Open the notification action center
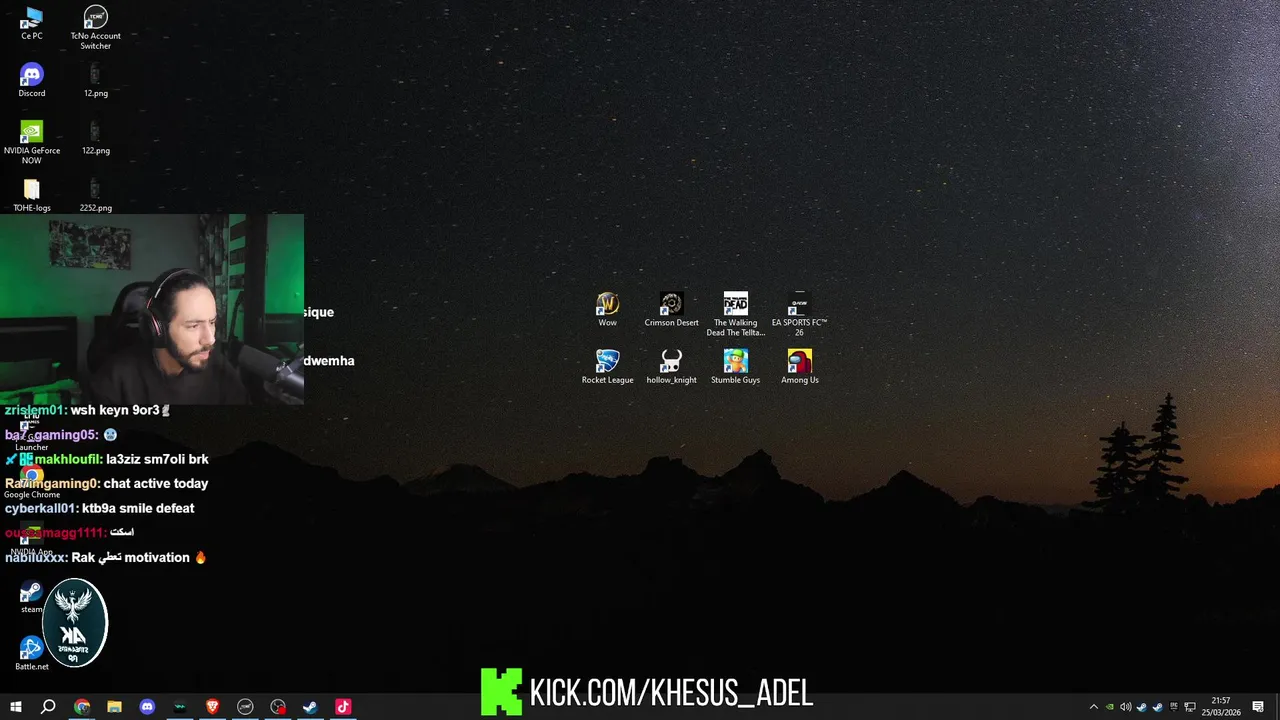 tap(1258, 707)
